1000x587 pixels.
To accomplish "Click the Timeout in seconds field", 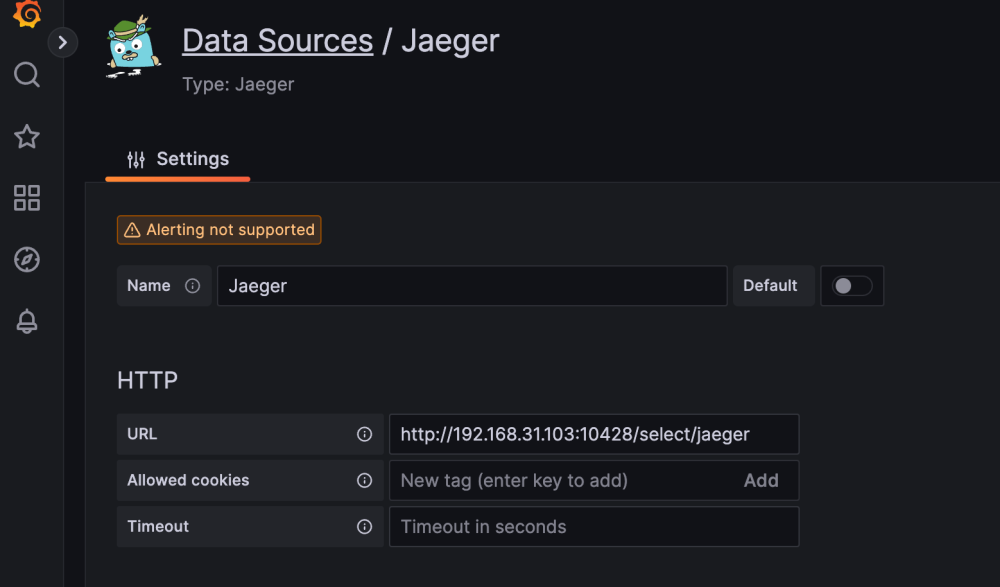I will pos(593,527).
